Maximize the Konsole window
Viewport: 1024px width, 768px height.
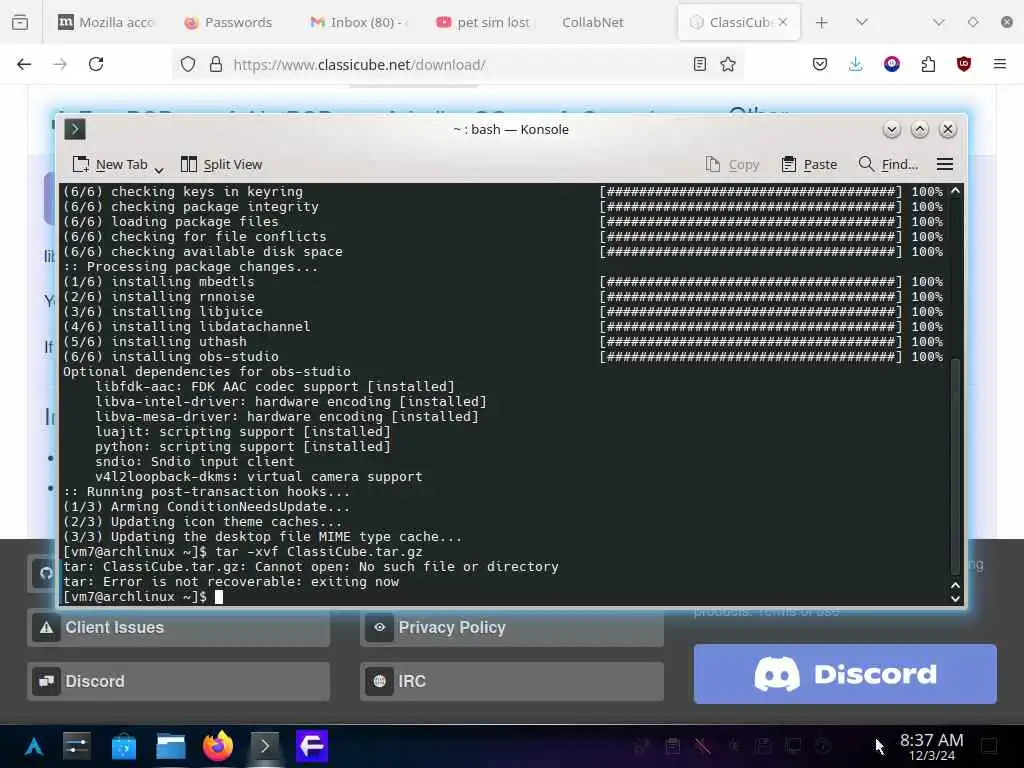tap(920, 129)
